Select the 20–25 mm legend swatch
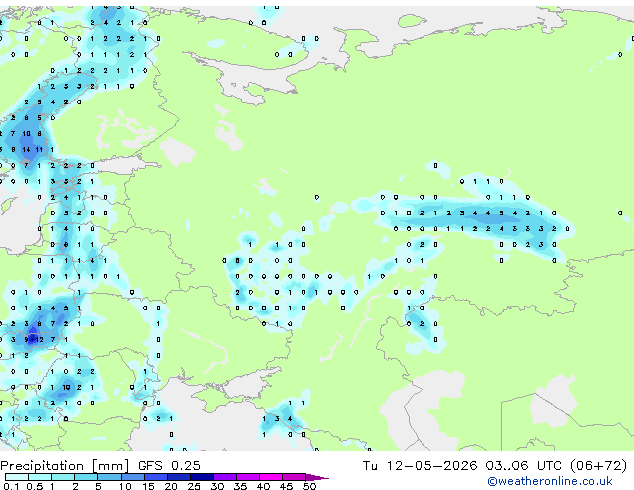This screenshot has width=634, height=490. [x=179, y=477]
